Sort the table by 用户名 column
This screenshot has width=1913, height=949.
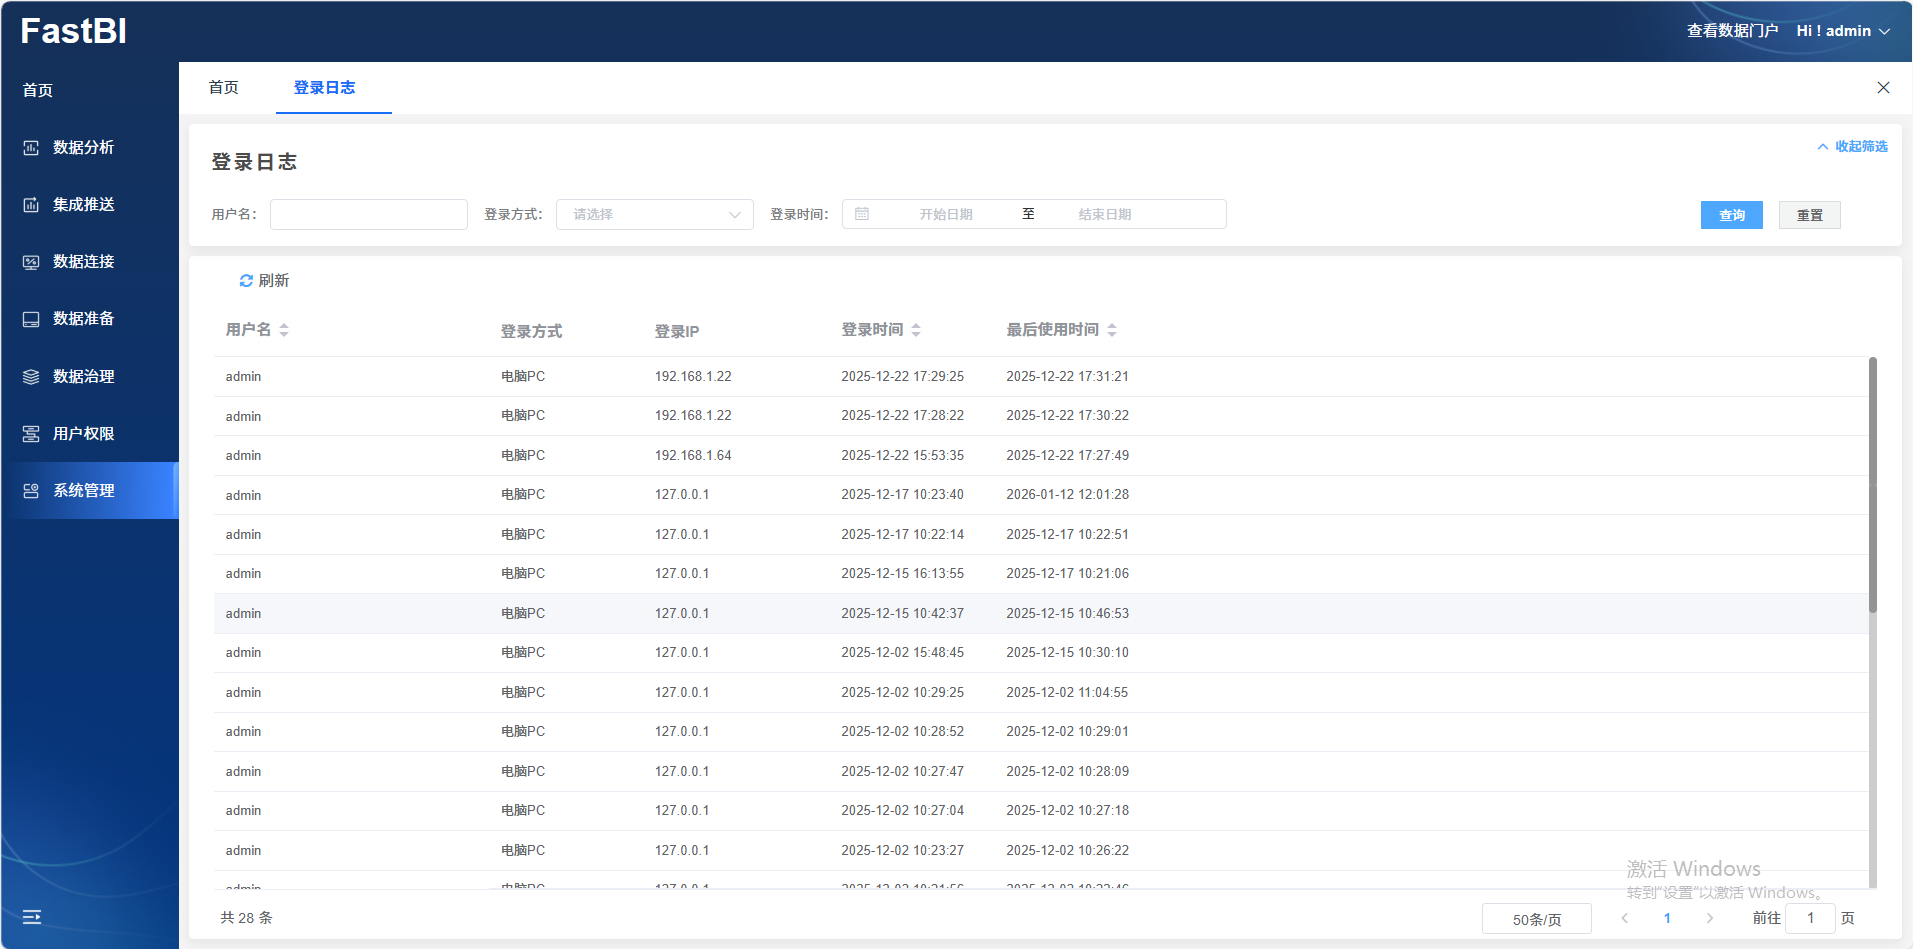[284, 330]
